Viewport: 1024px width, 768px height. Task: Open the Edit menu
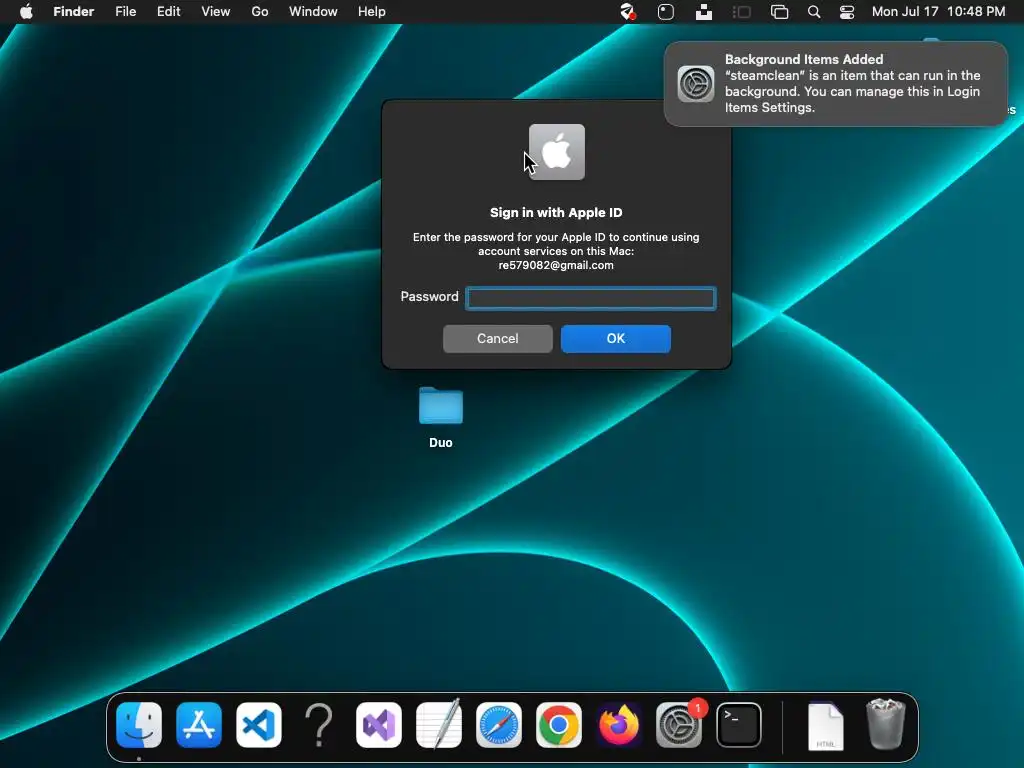coord(168,12)
